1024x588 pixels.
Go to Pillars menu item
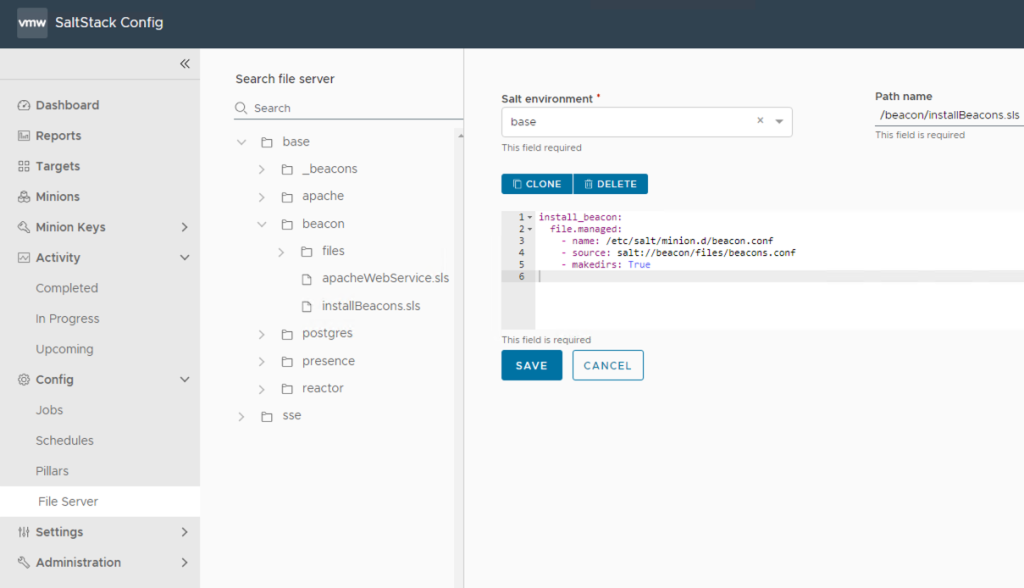[x=52, y=471]
